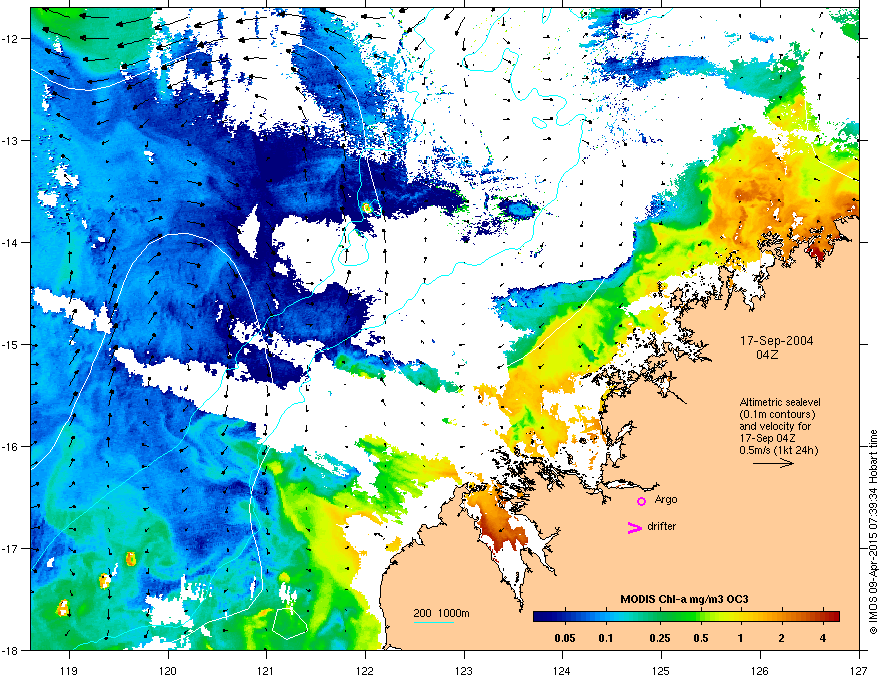Click the '(0.1m contours)' caption line
Screen dimensions: 880x680
click(x=777, y=414)
